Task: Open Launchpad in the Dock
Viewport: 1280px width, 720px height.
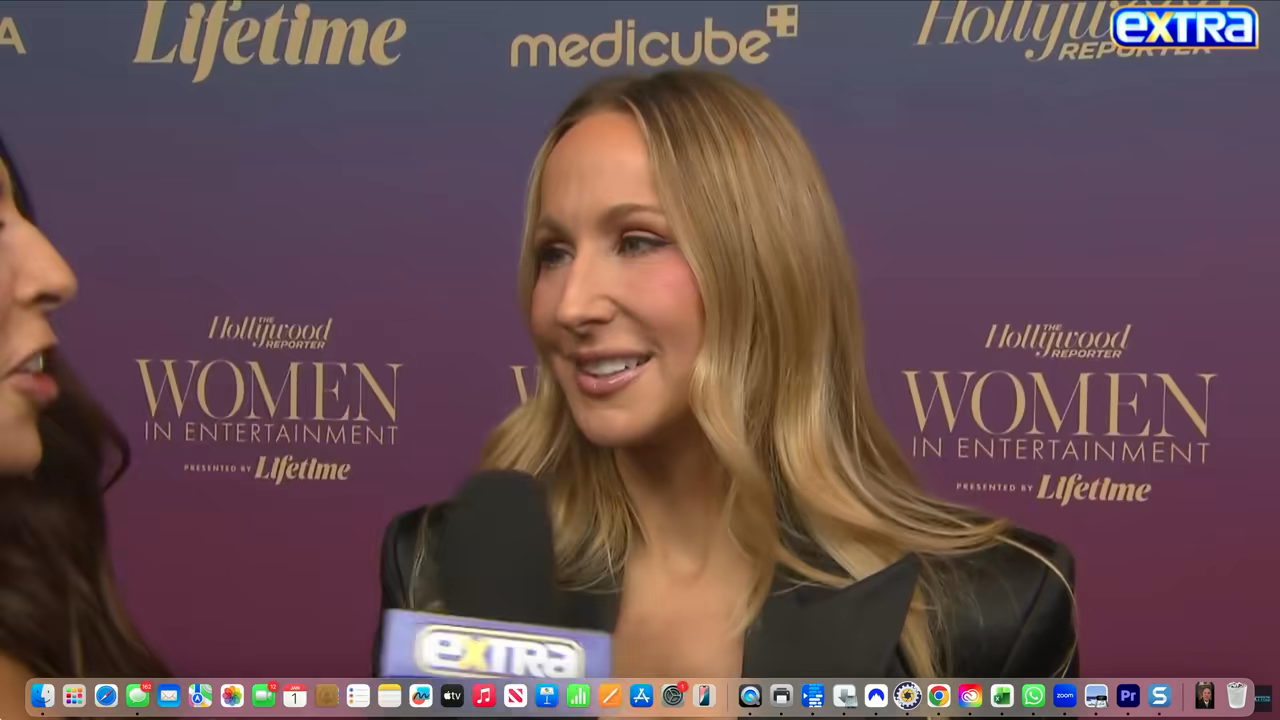Action: pyautogui.click(x=74, y=696)
